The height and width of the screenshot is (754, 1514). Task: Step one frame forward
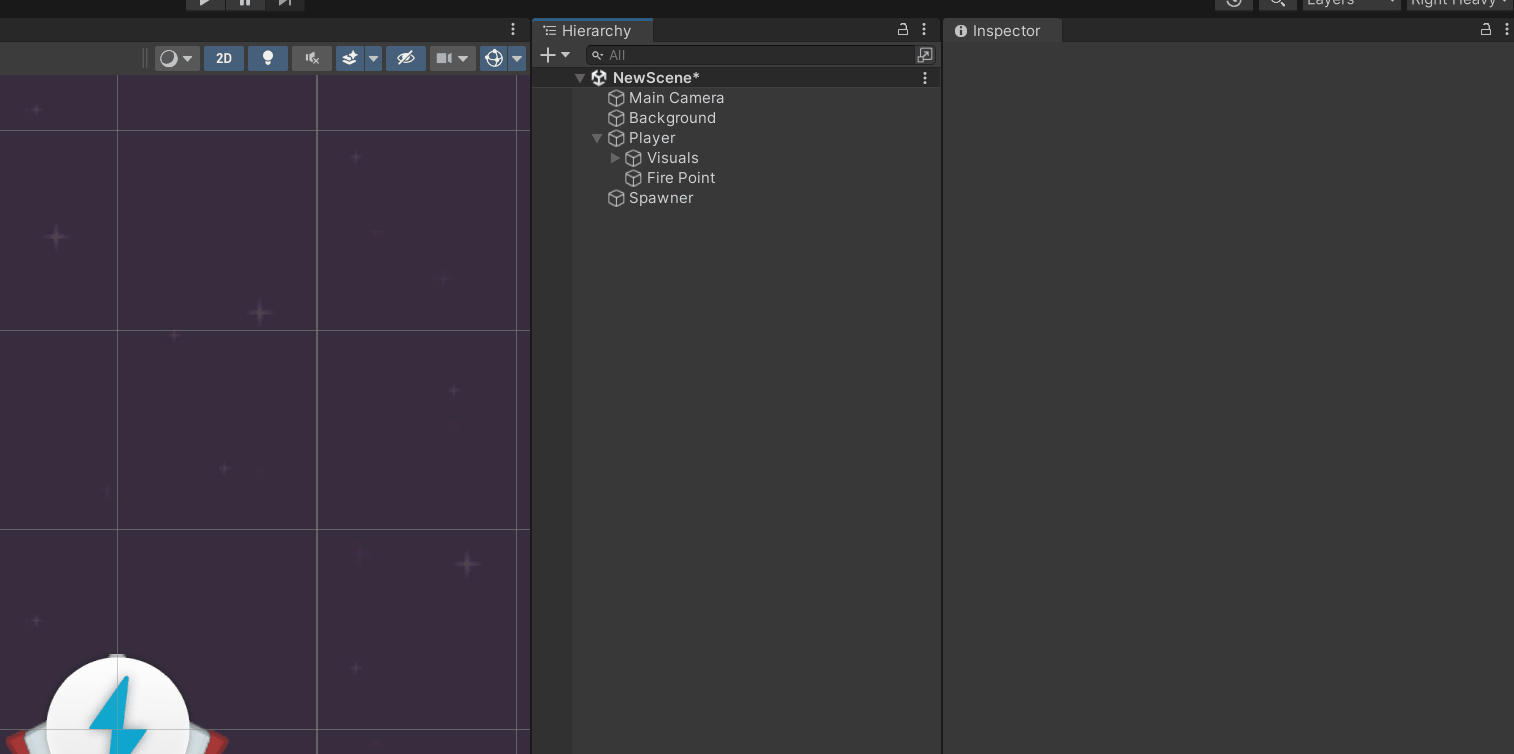point(285,4)
